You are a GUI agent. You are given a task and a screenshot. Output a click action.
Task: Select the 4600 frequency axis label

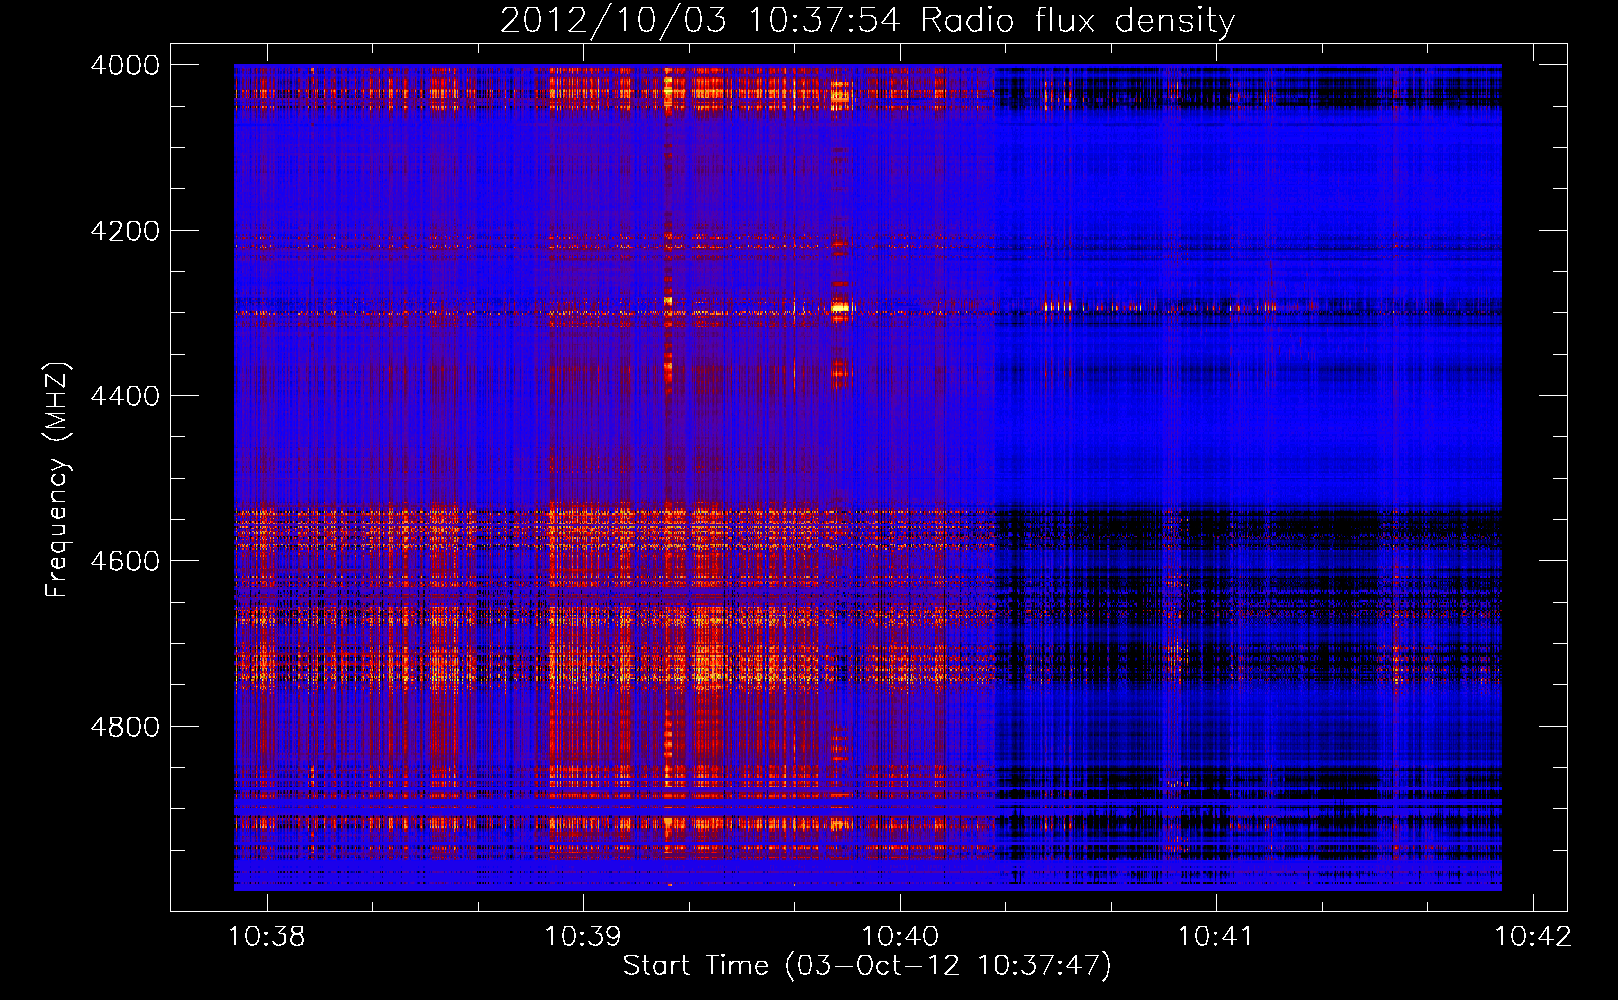click(x=124, y=561)
